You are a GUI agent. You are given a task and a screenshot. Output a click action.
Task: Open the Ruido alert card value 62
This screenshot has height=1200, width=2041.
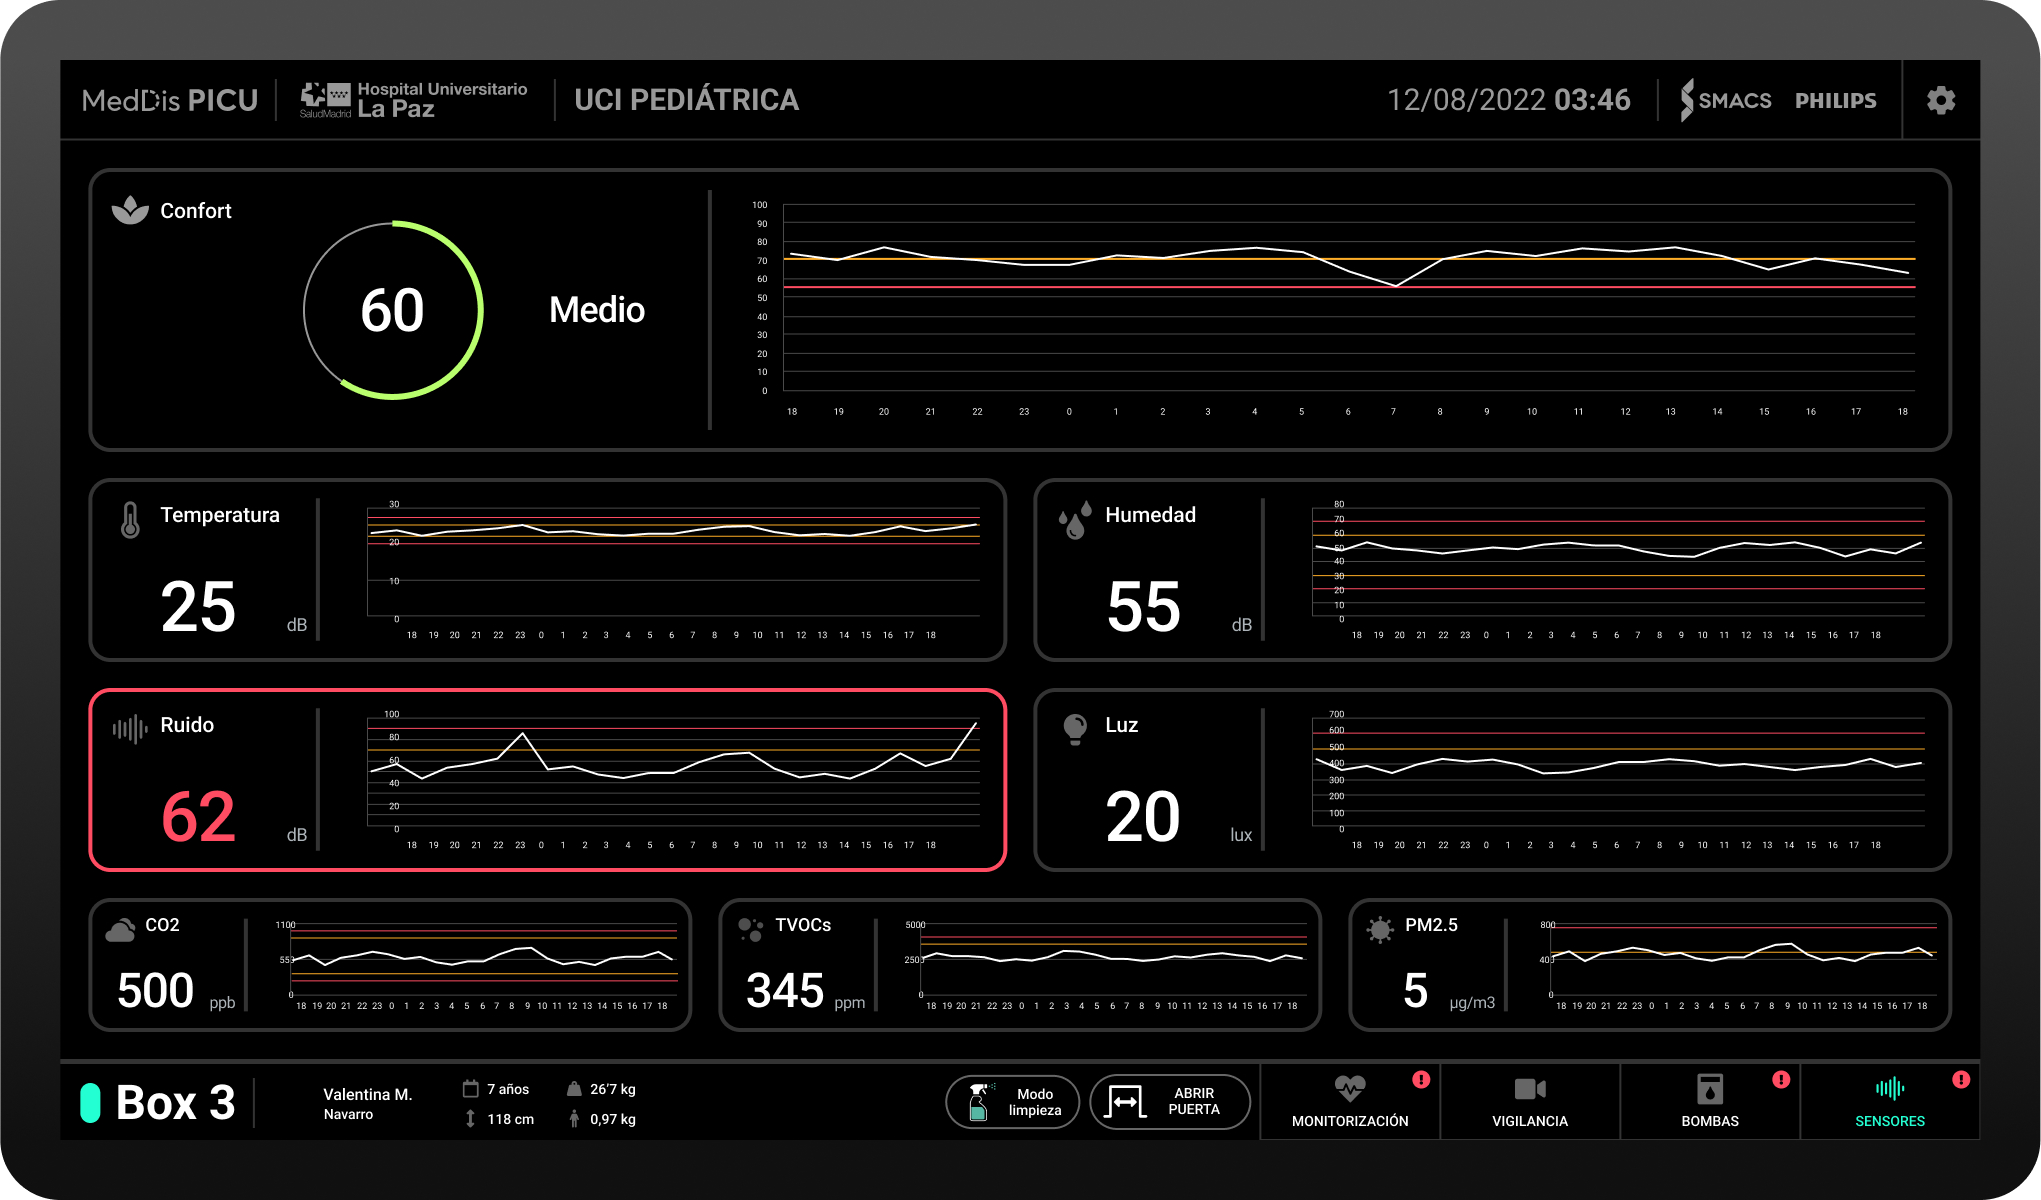click(x=198, y=816)
